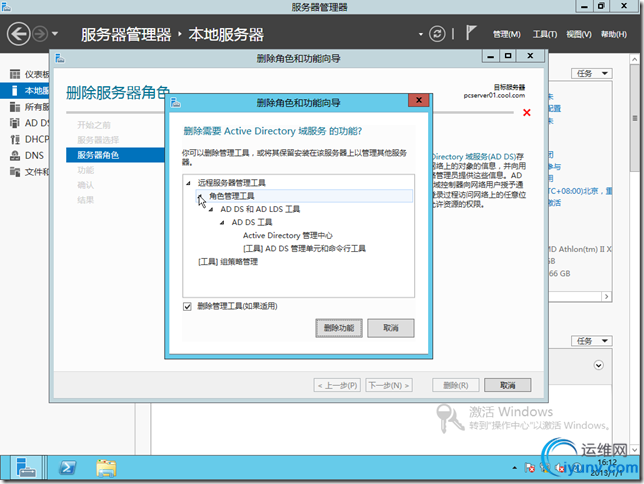The width and height of the screenshot is (644, 484).
Task: Open the notifications flag icon
Action: point(470,33)
